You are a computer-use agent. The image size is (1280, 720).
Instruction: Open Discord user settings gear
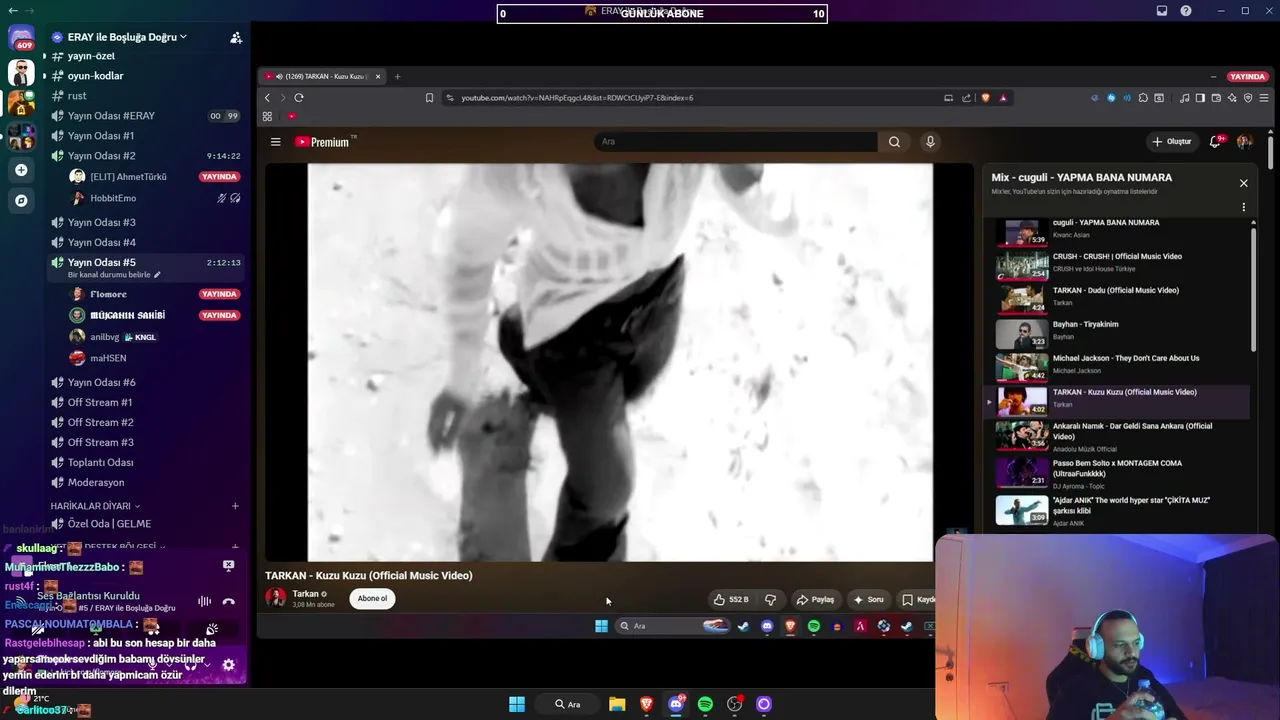pyautogui.click(x=229, y=665)
